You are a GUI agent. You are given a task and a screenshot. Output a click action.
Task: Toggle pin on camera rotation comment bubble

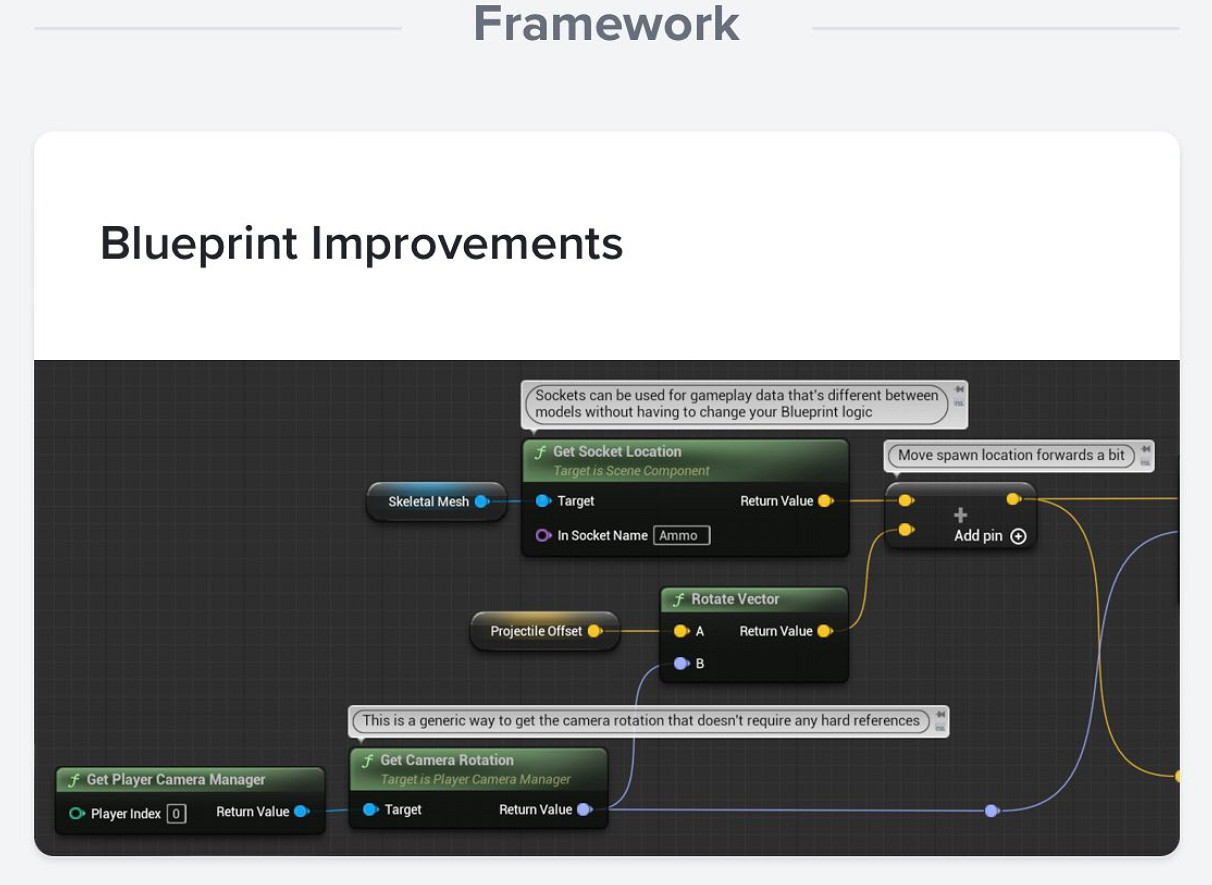[x=940, y=715]
